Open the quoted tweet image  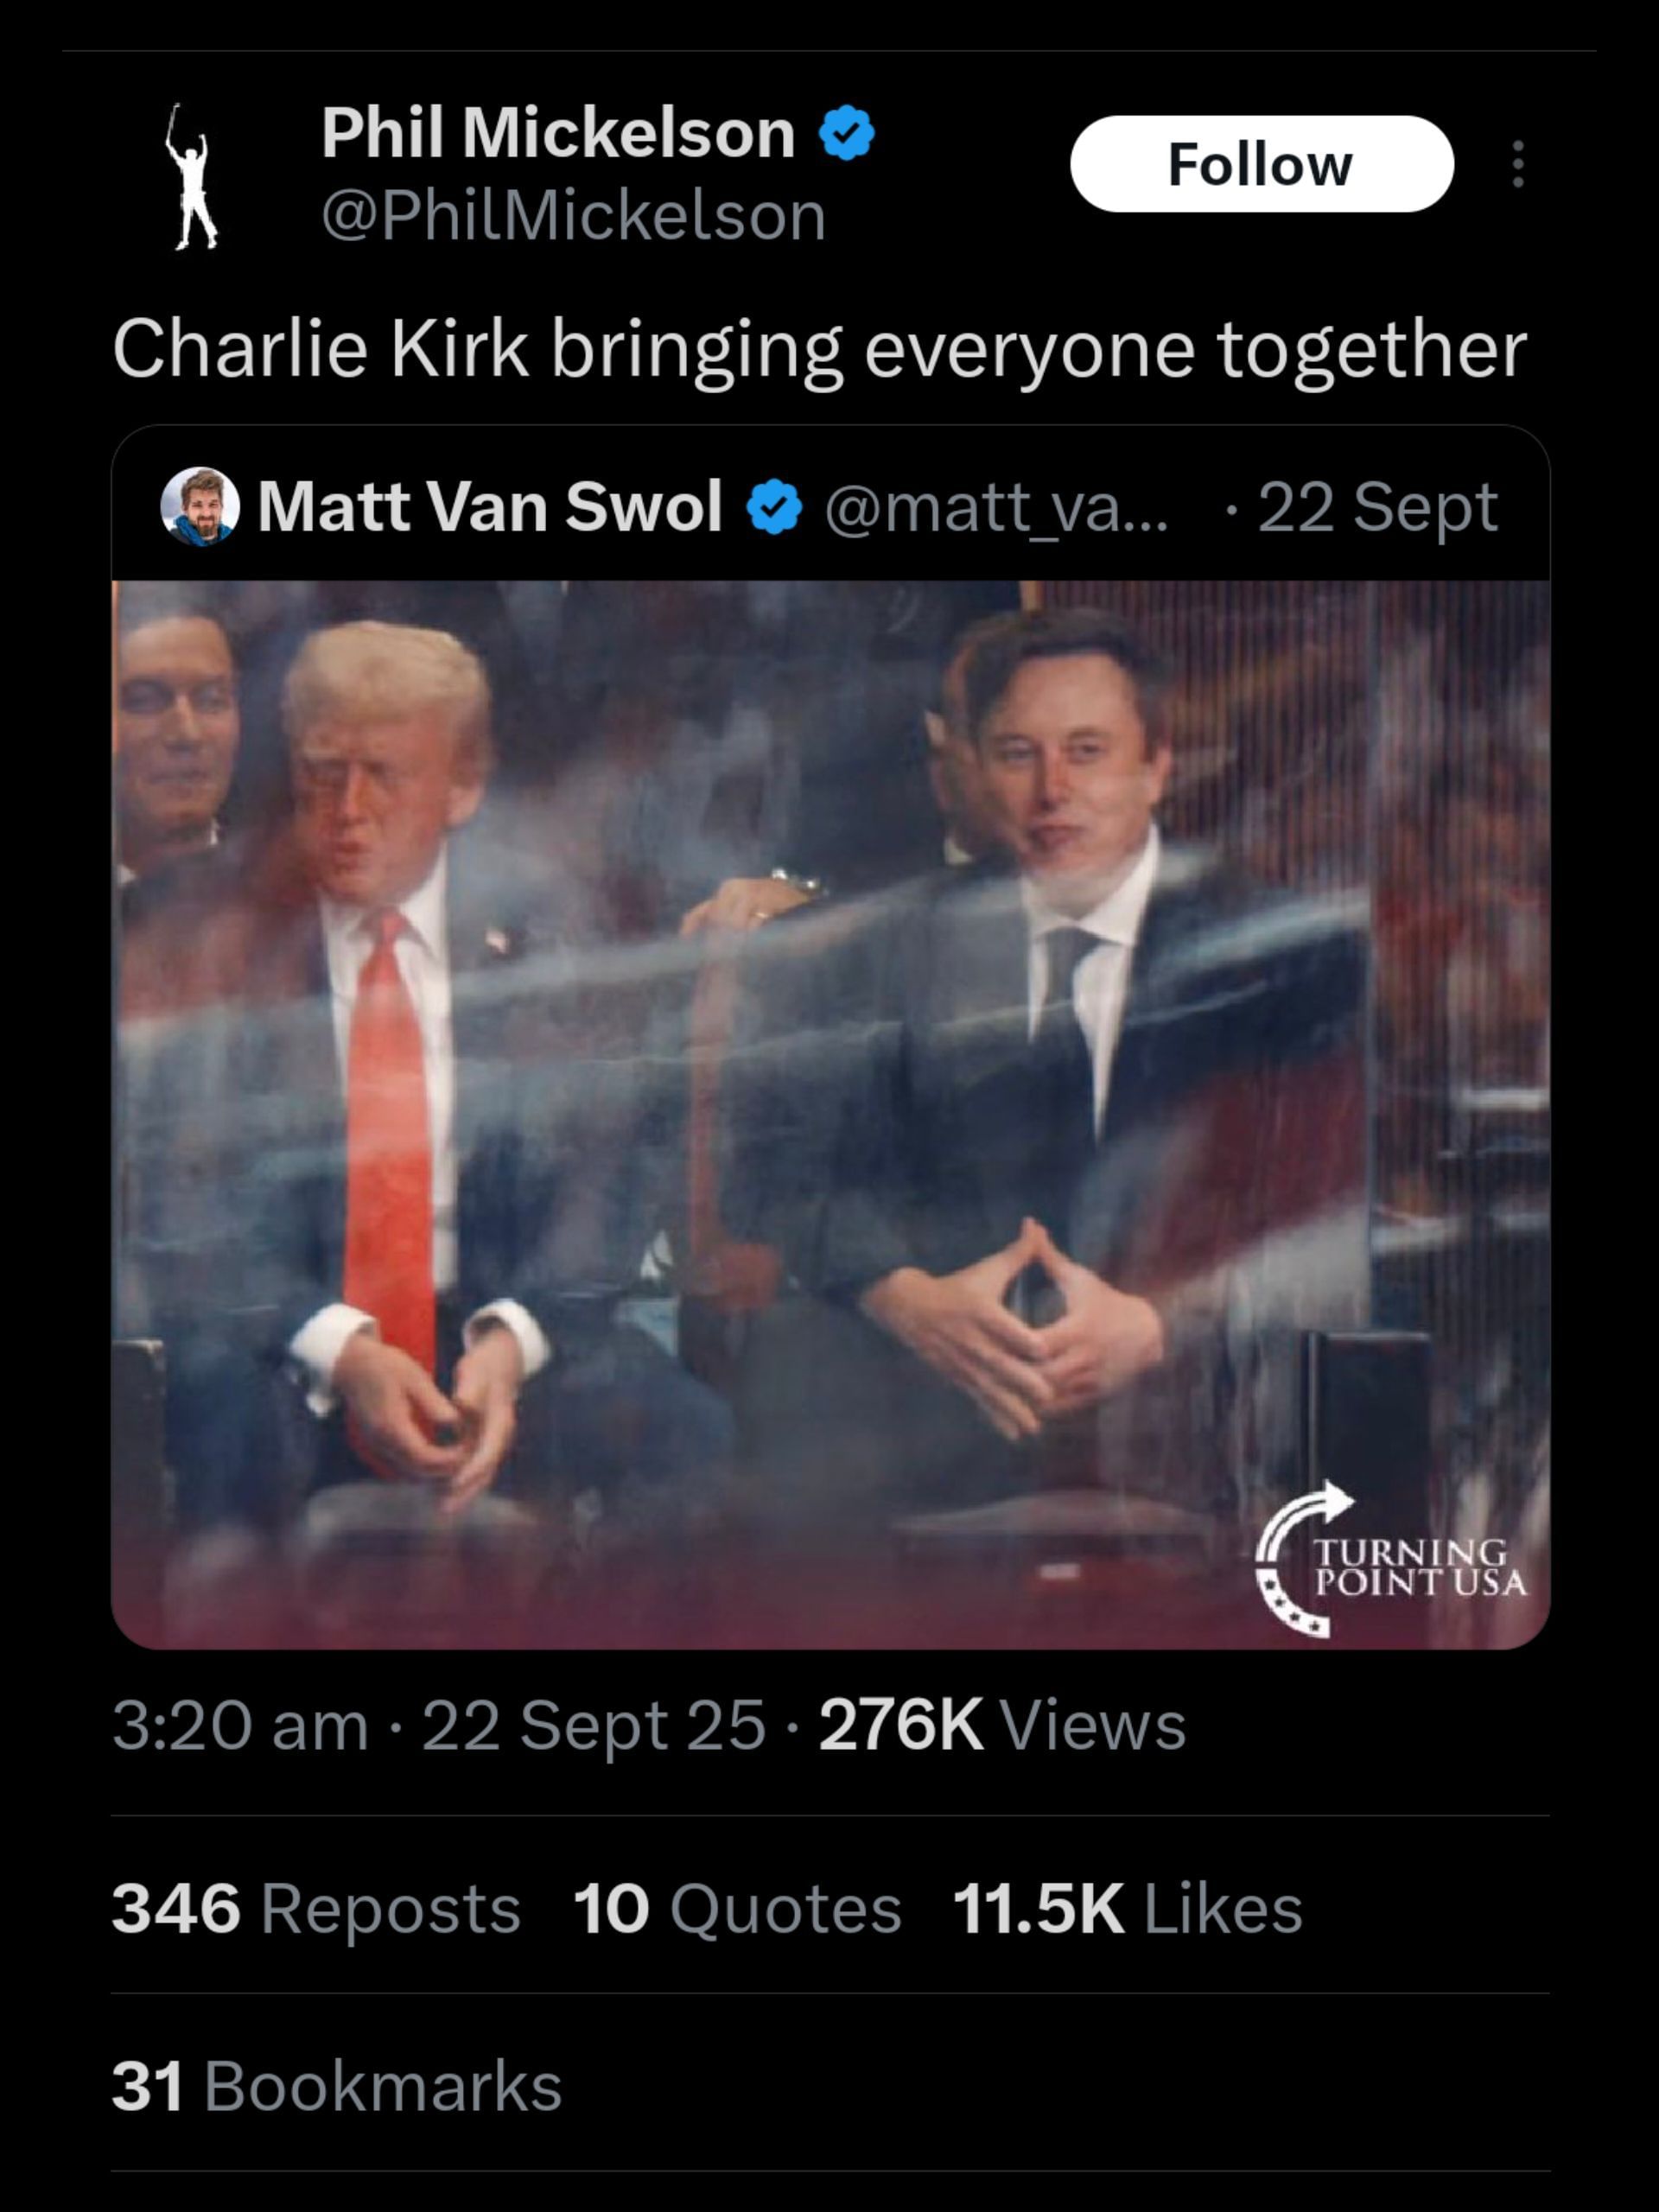point(831,1114)
